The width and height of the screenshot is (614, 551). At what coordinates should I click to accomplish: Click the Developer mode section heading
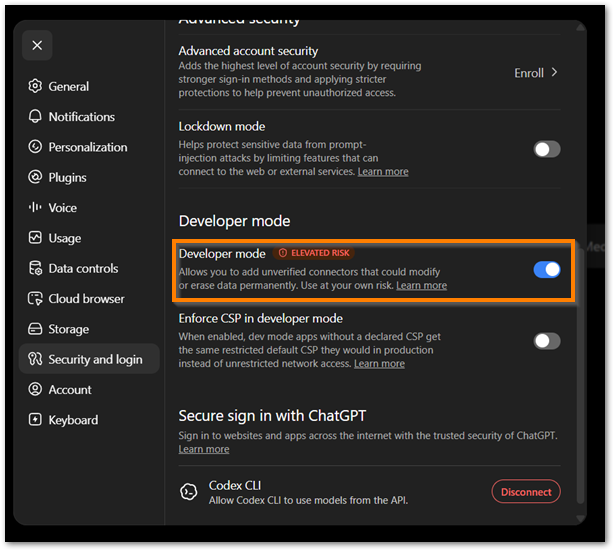click(235, 221)
